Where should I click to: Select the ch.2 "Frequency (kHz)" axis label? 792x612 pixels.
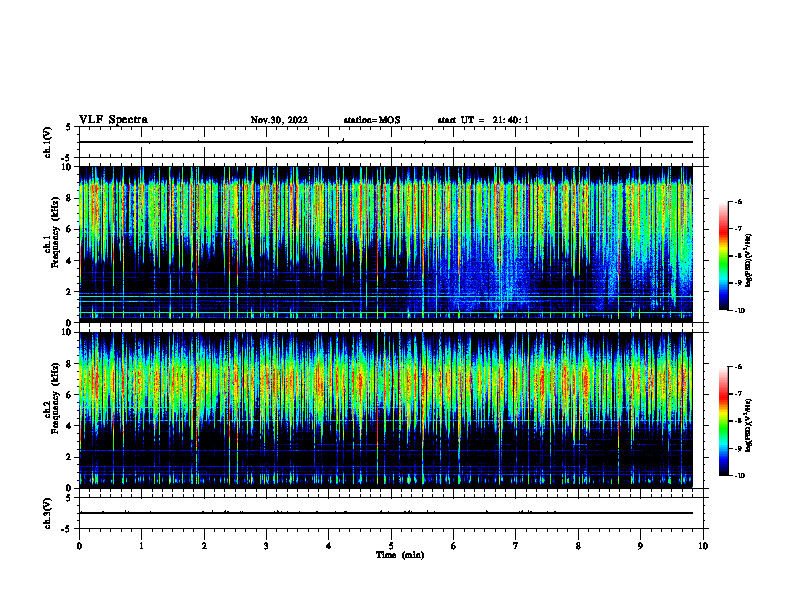[x=55, y=398]
